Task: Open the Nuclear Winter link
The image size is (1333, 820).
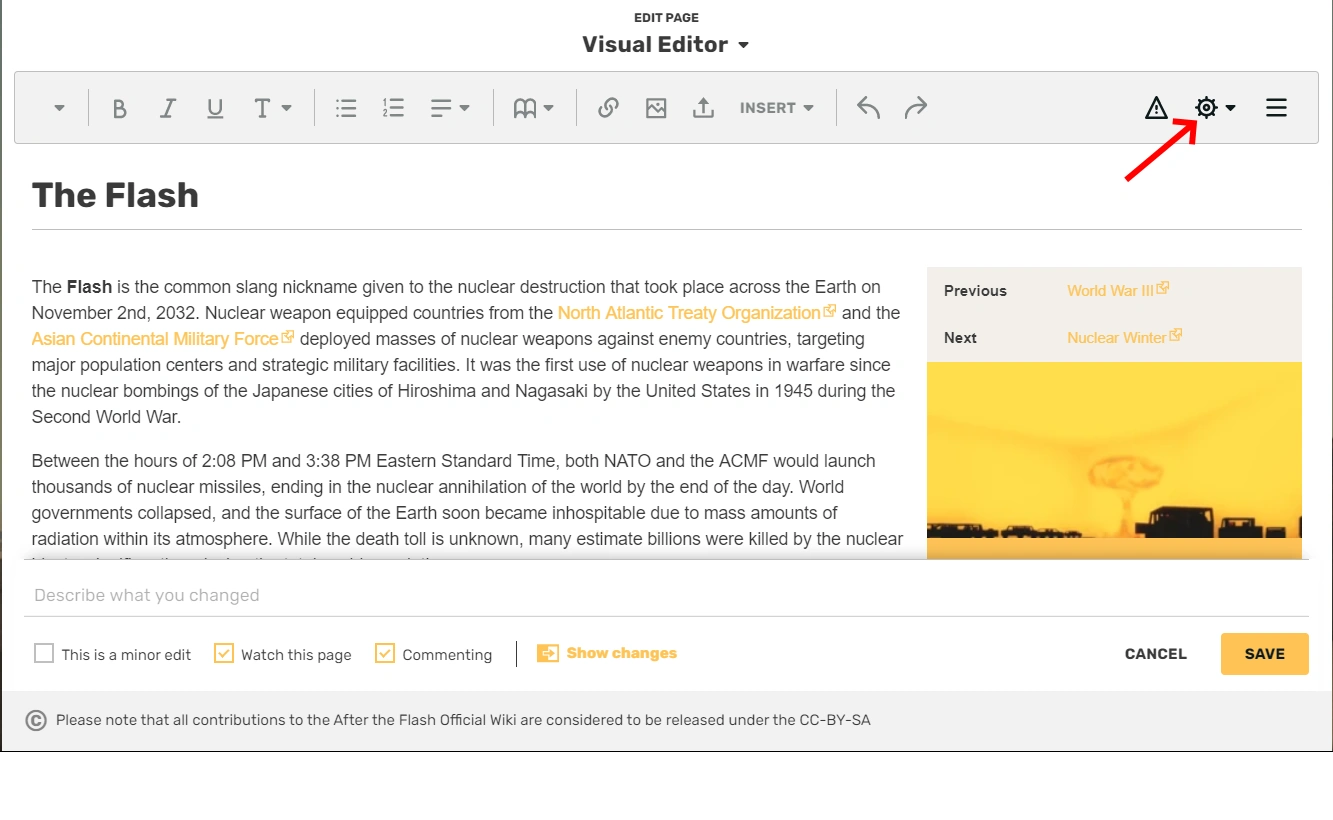Action: [1124, 337]
